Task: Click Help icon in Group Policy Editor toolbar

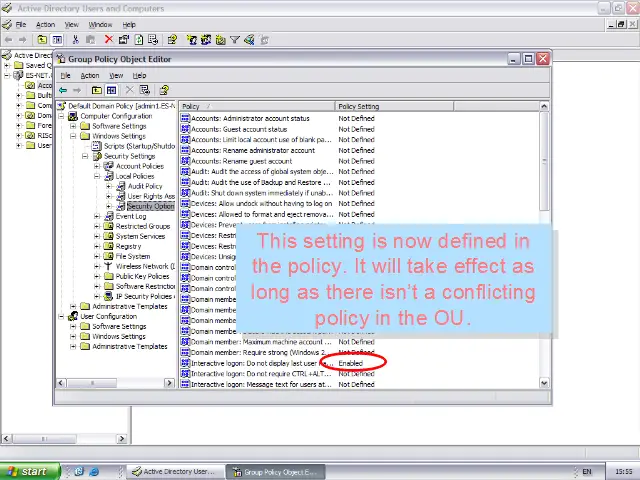Action: (x=164, y=90)
